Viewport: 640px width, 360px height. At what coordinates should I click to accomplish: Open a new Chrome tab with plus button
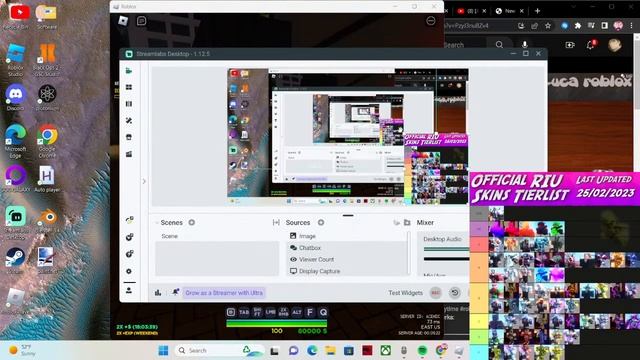click(538, 11)
